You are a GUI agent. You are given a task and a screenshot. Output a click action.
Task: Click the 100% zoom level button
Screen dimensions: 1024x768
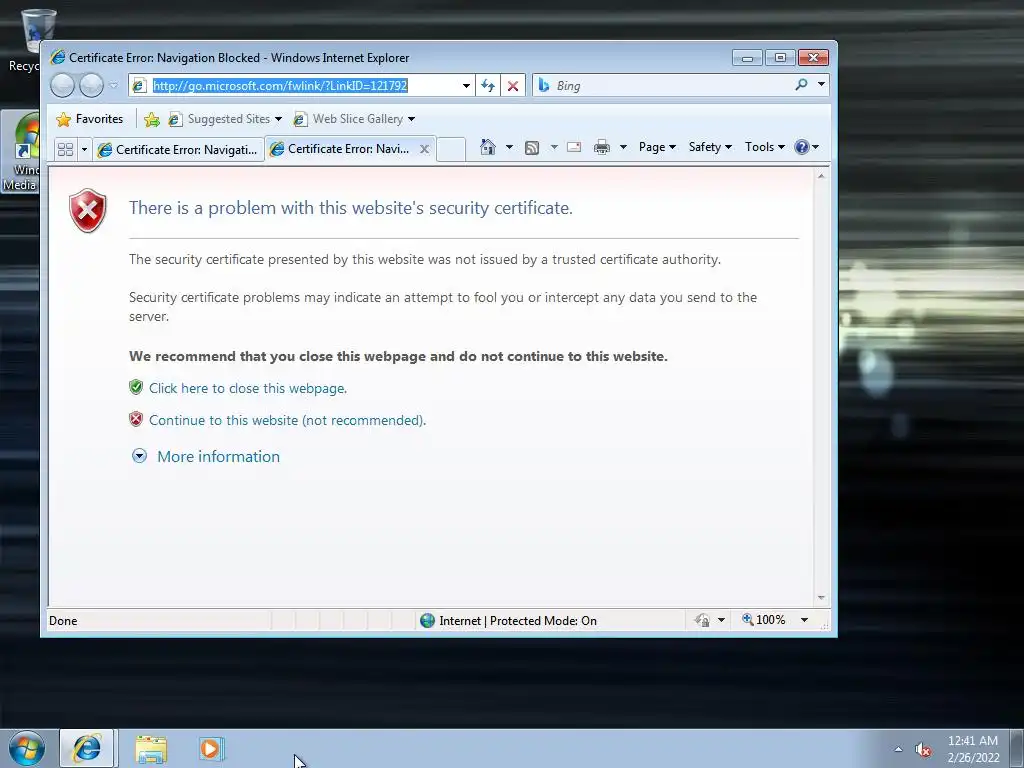[x=763, y=620]
